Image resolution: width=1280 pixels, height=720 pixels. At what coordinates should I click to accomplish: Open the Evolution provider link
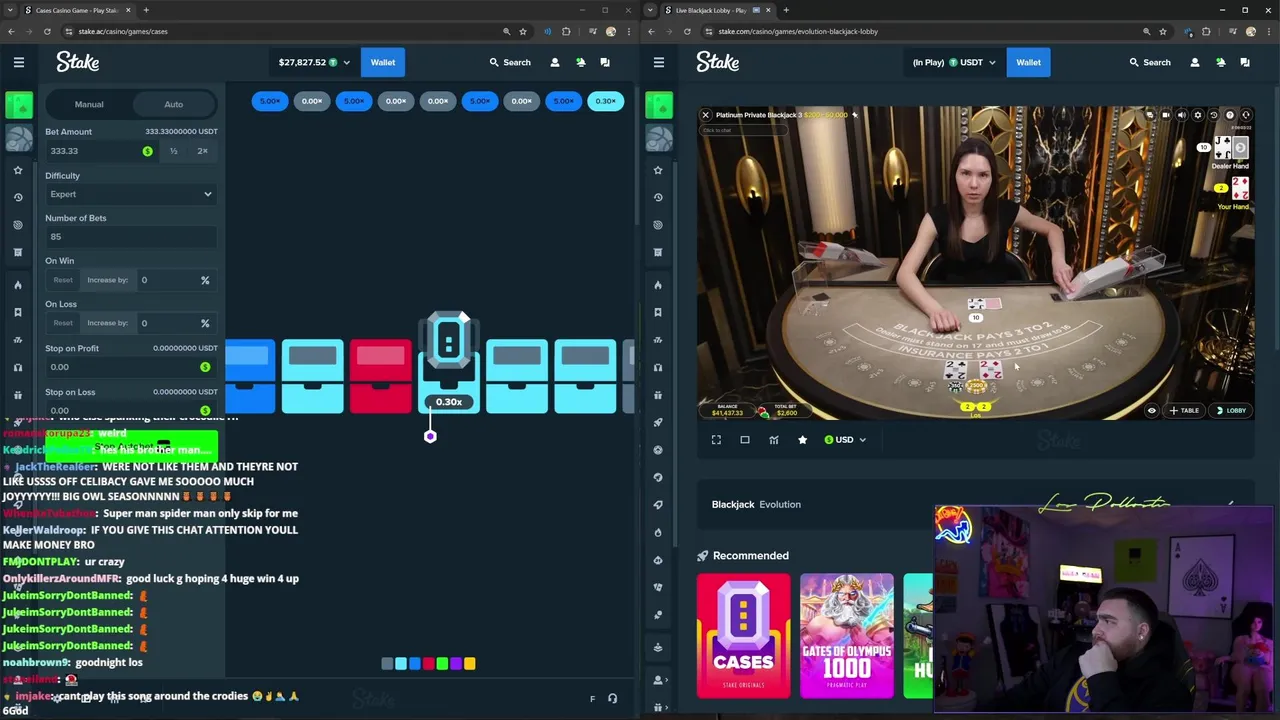(780, 505)
